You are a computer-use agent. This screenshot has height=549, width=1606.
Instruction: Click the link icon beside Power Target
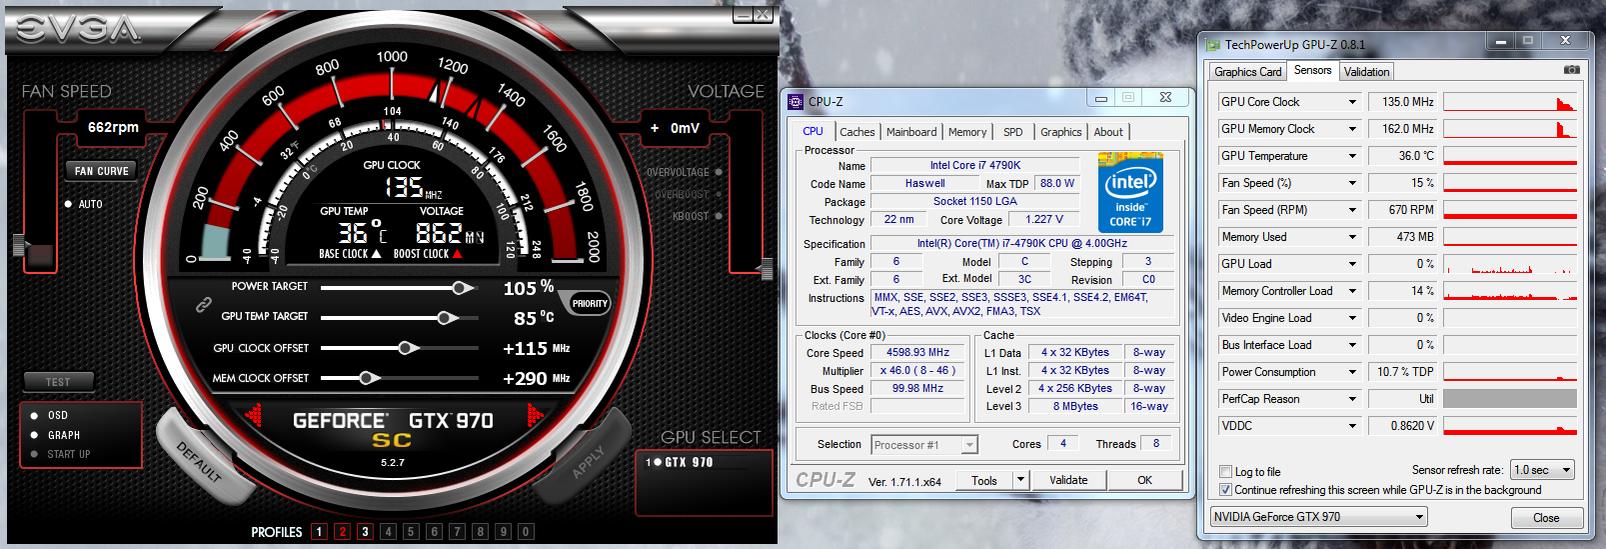click(203, 304)
